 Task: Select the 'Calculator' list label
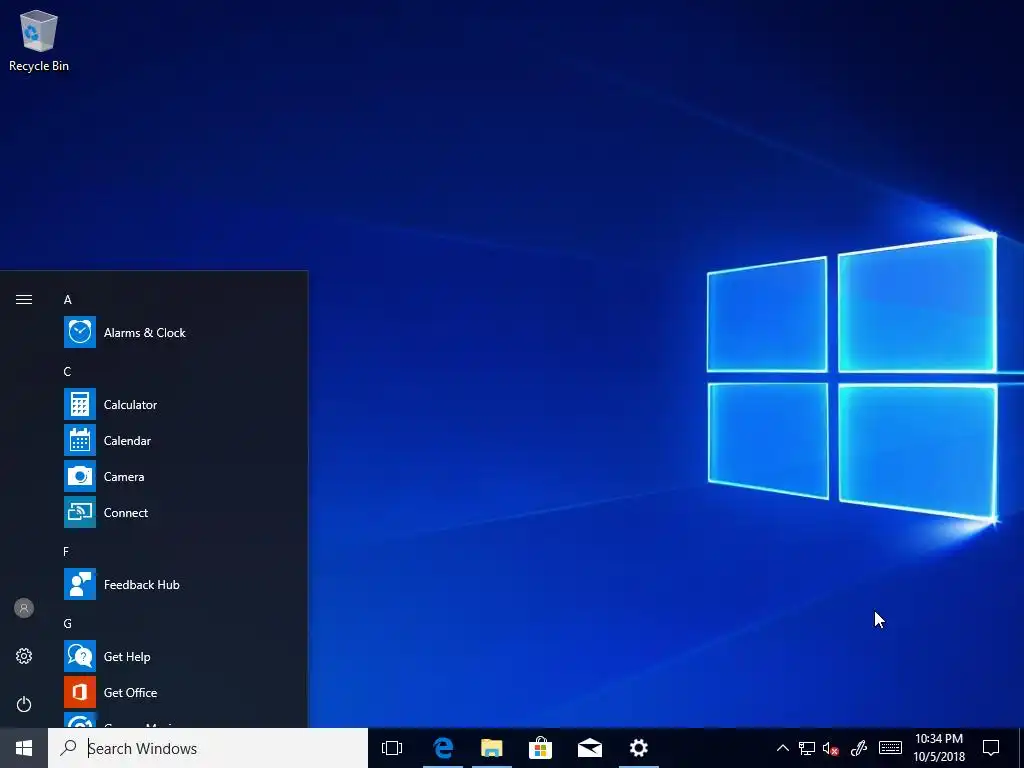(131, 404)
